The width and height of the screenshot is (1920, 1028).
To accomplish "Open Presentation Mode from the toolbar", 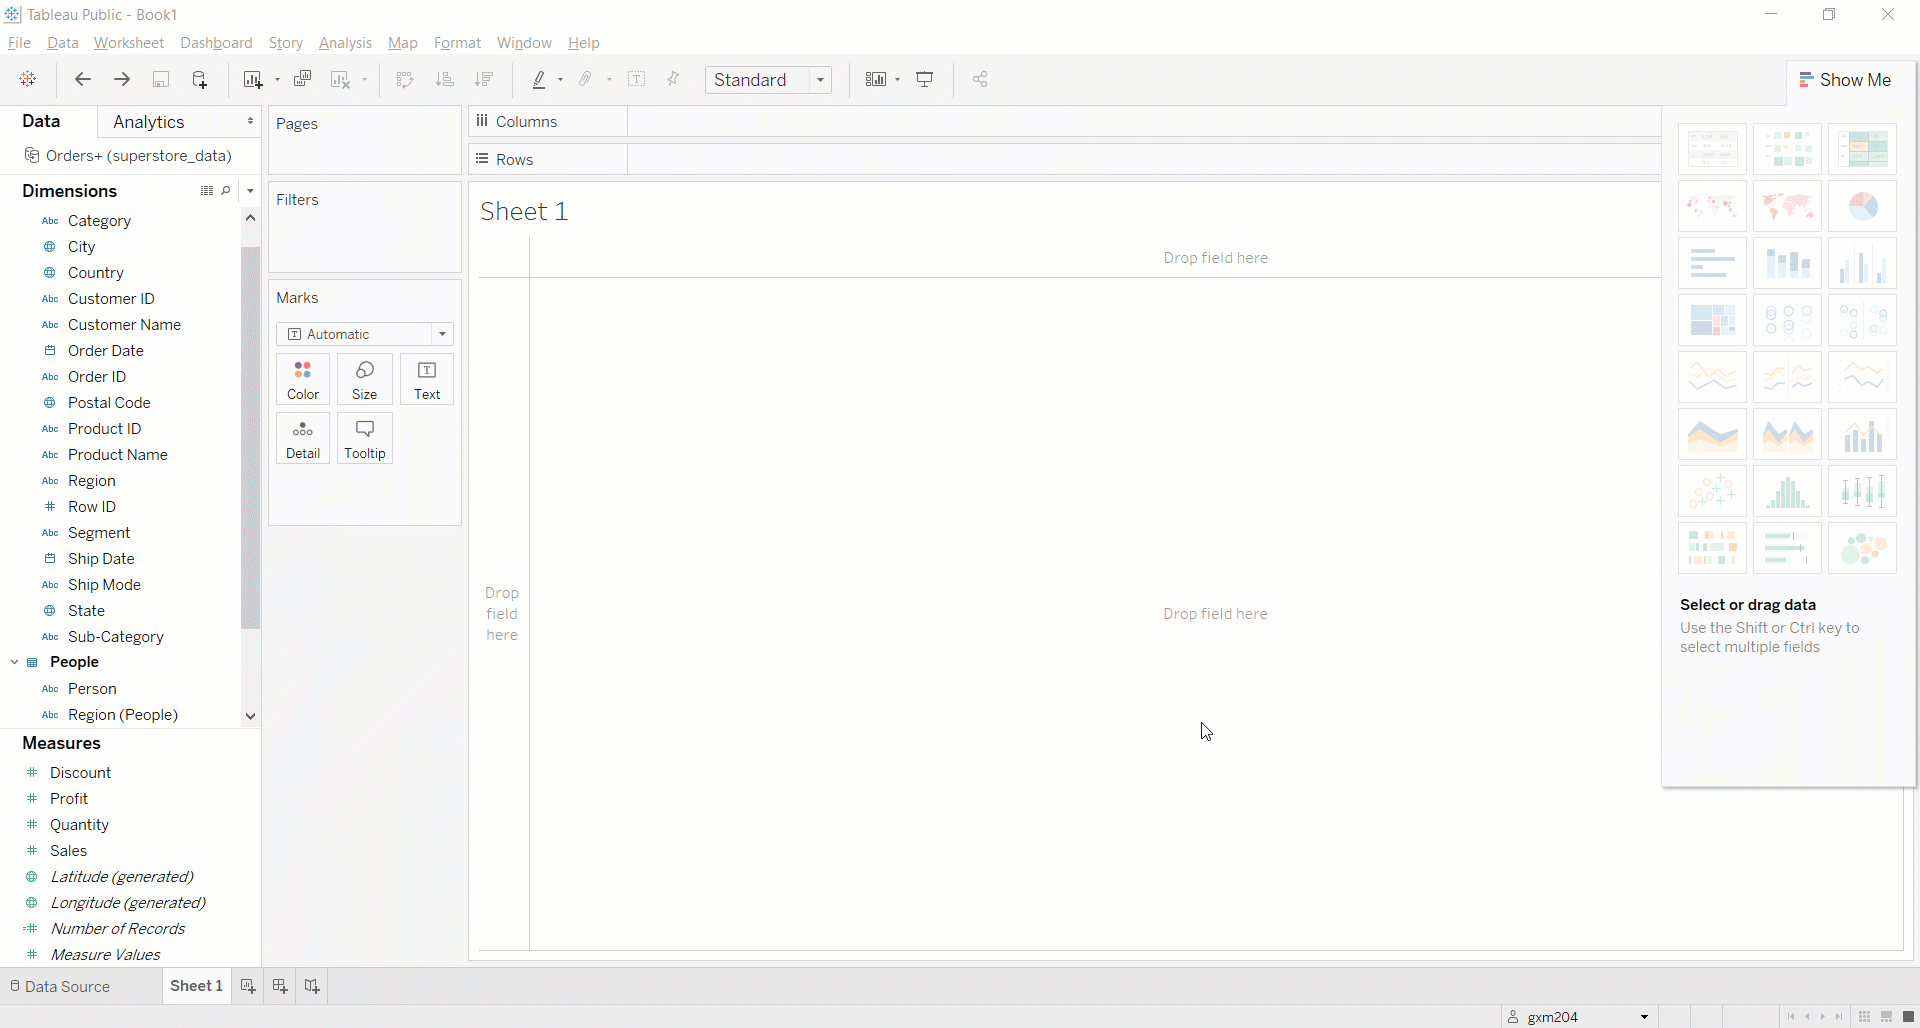I will 925,80.
